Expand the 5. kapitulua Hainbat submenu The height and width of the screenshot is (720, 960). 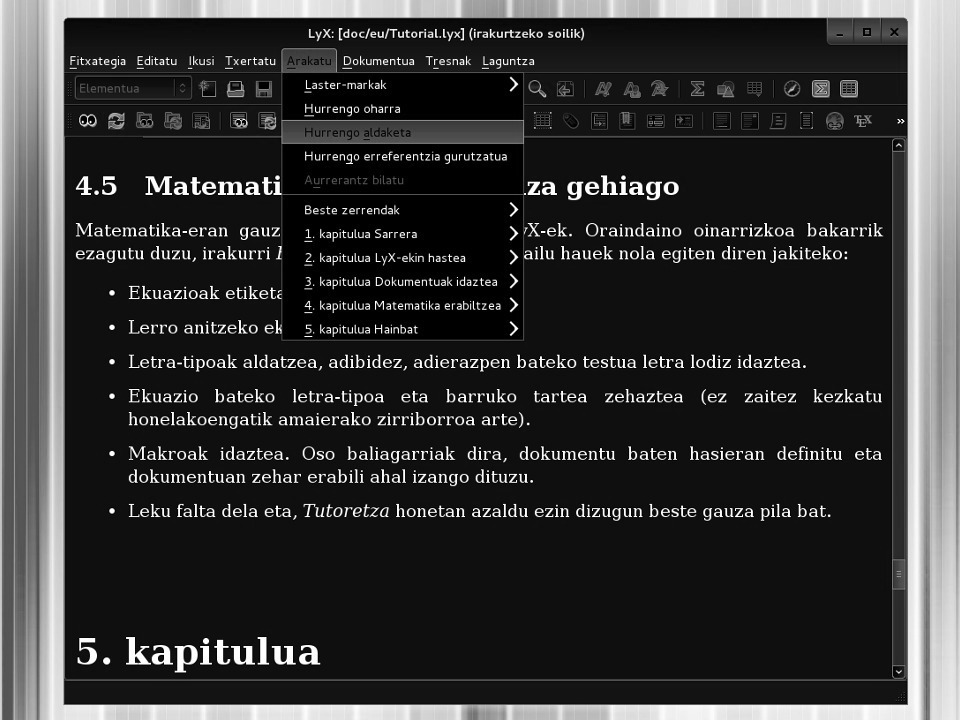click(402, 329)
